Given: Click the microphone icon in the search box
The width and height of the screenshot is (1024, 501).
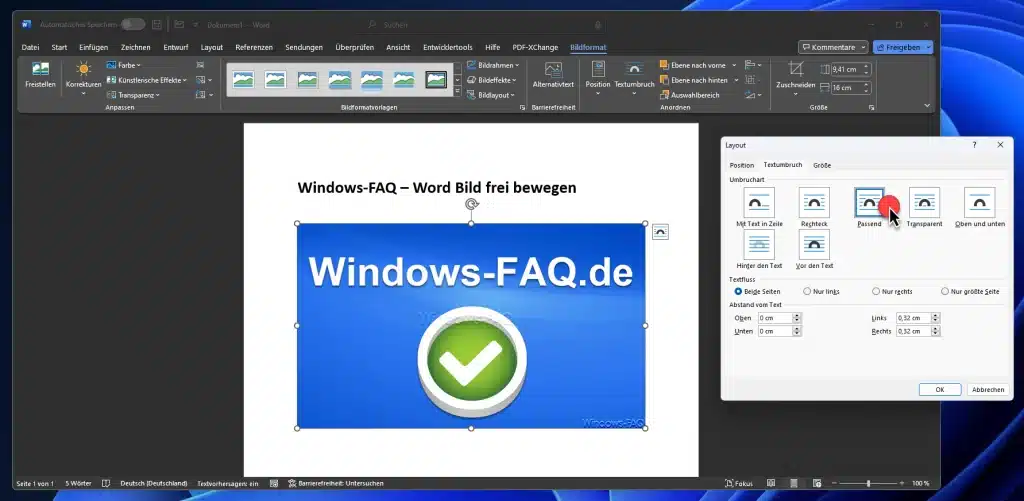Looking at the screenshot, I should [x=598, y=25].
